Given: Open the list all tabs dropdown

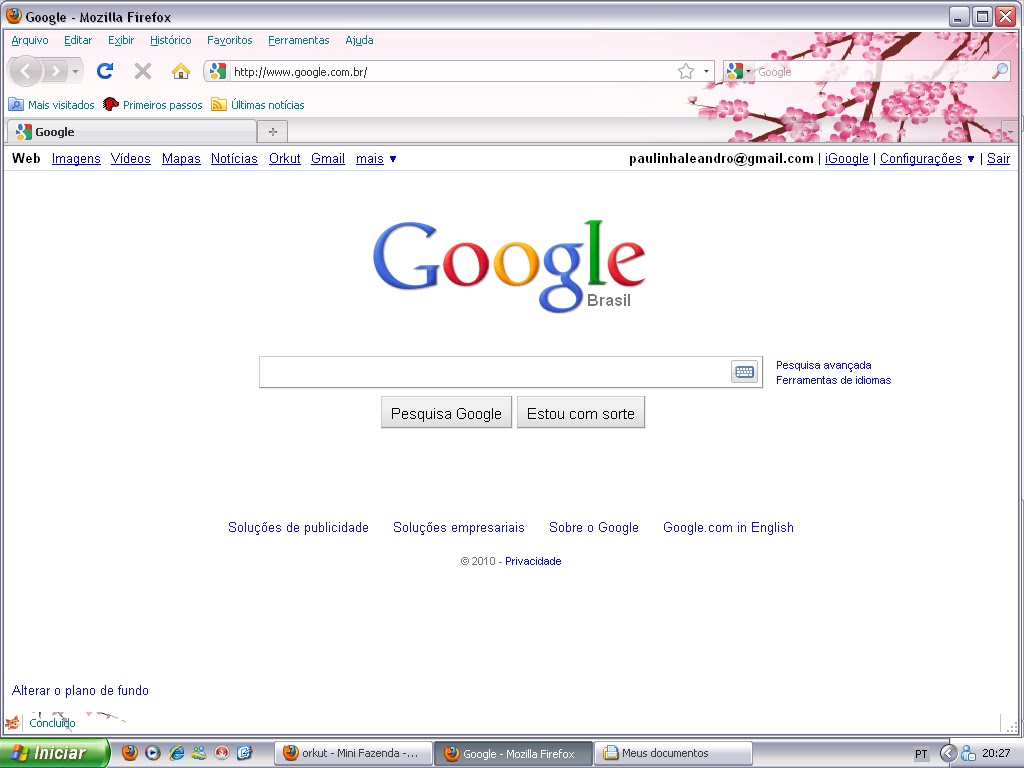Looking at the screenshot, I should click(1010, 132).
